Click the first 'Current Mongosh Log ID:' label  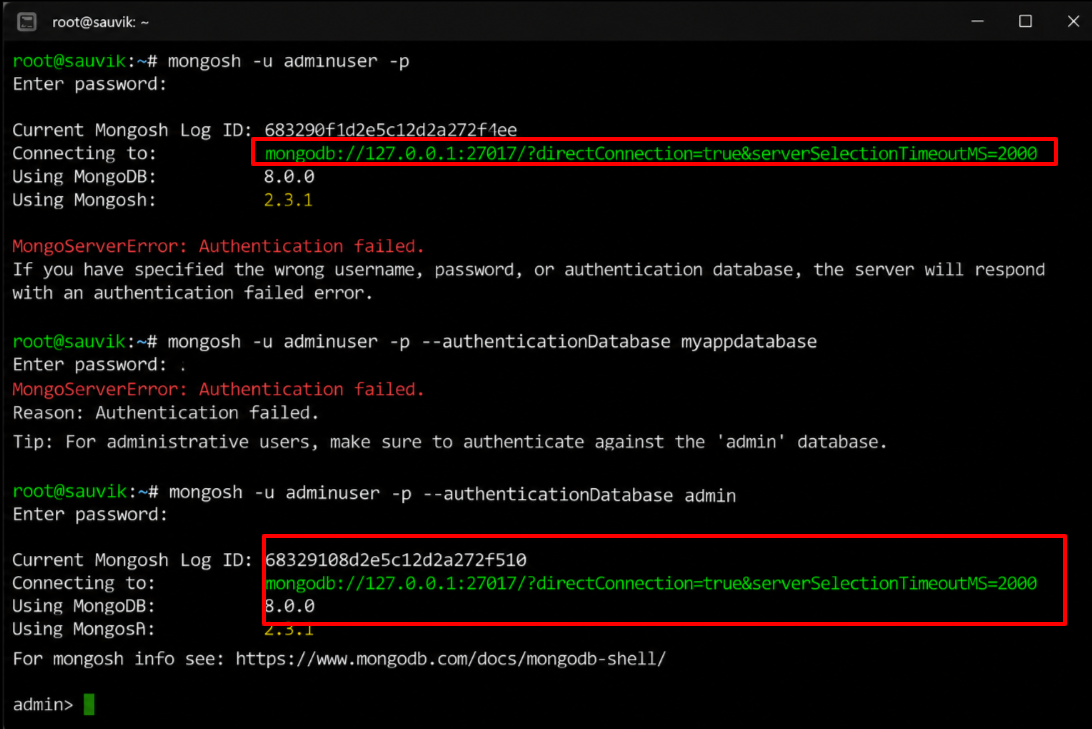[x=132, y=130]
